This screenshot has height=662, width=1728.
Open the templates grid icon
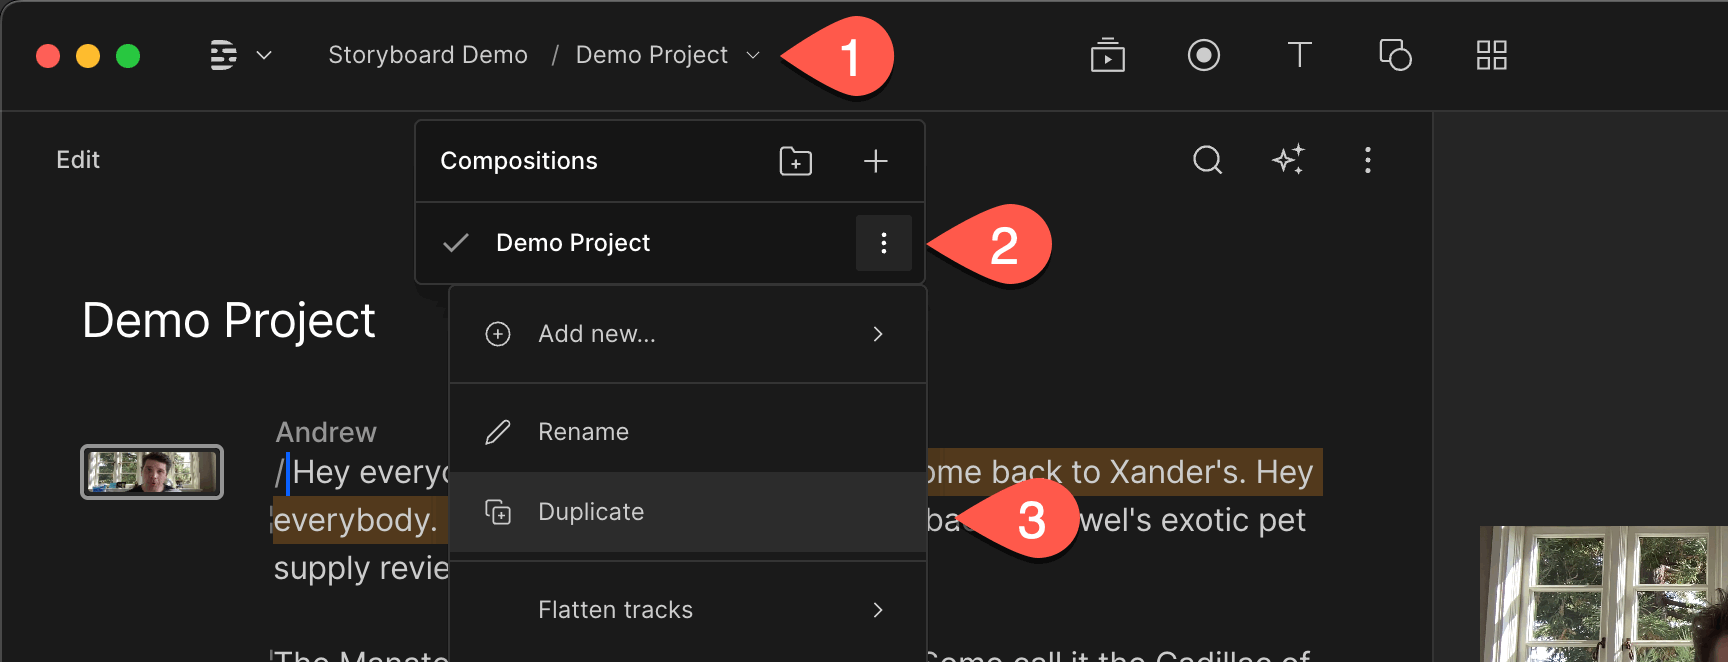click(x=1492, y=55)
